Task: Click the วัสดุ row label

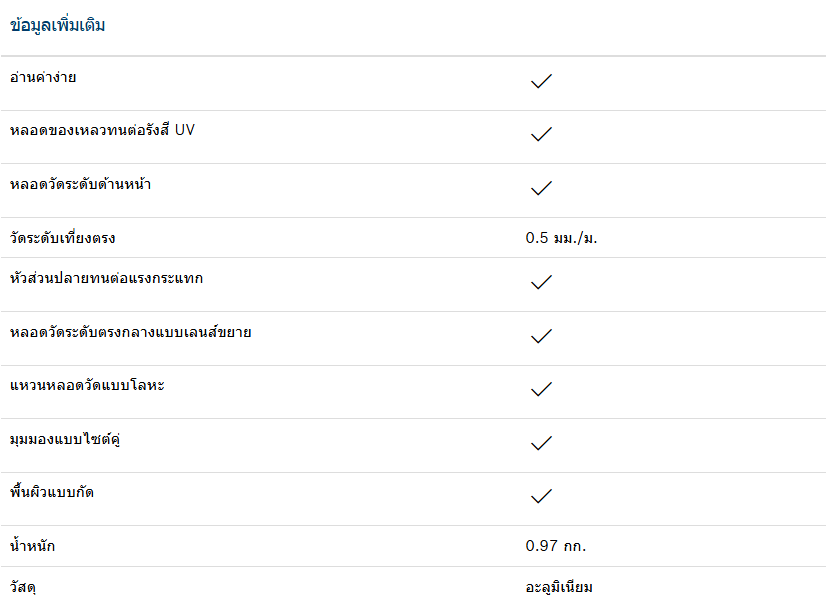Action: (23, 587)
